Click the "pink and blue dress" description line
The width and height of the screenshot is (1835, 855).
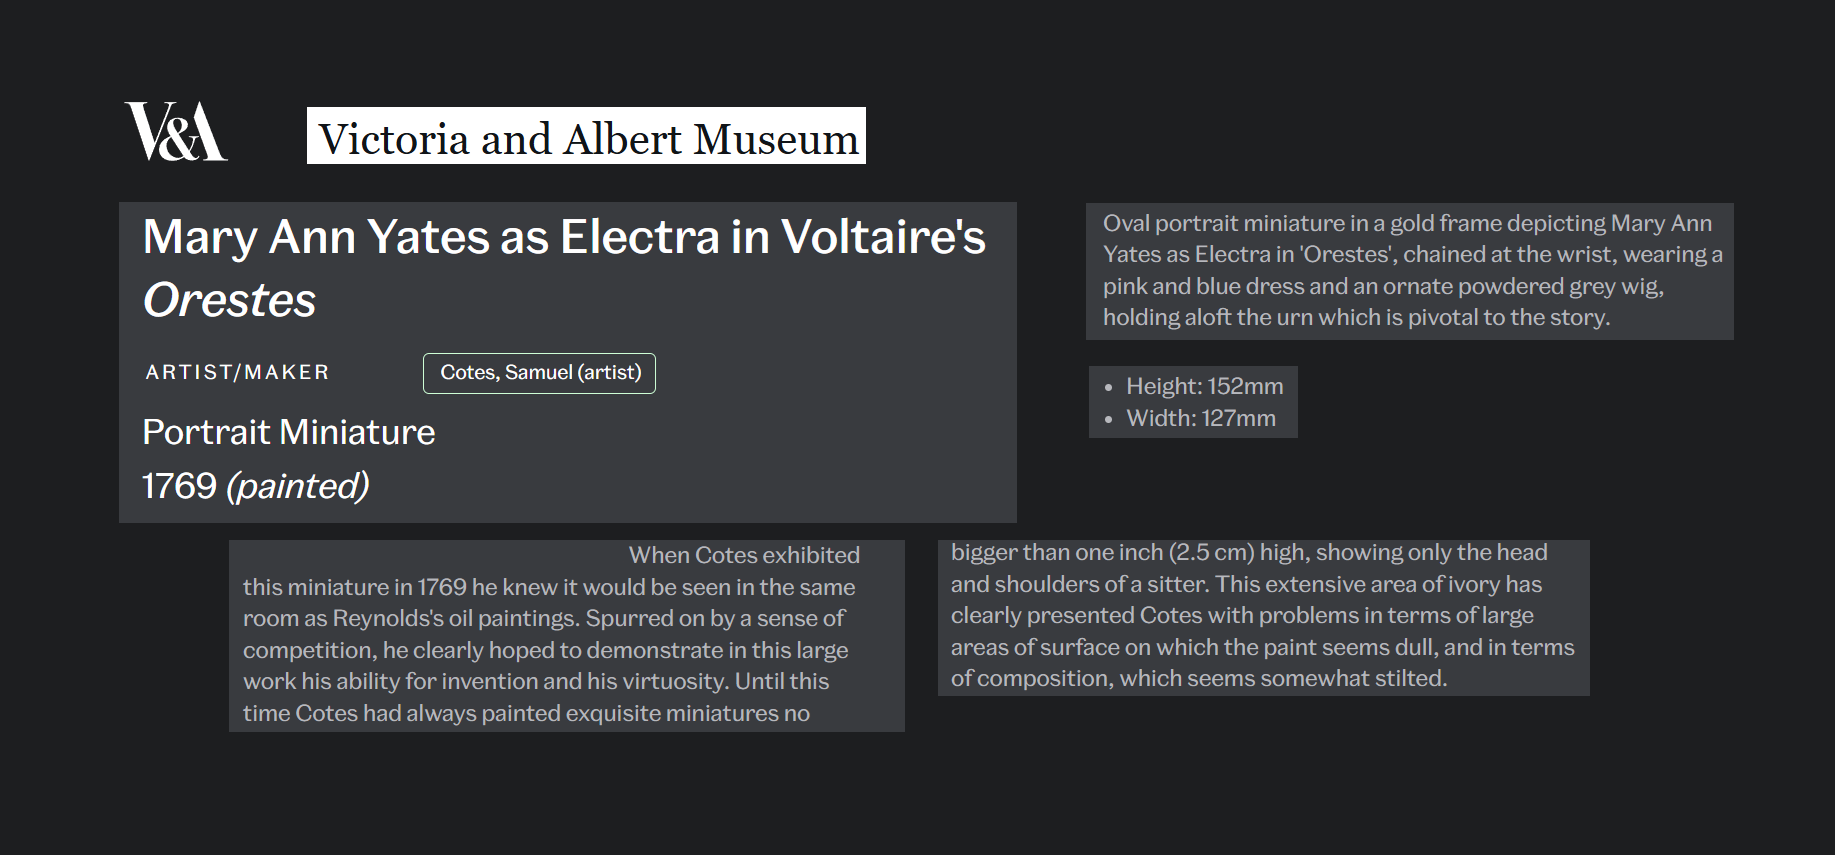pos(1382,286)
